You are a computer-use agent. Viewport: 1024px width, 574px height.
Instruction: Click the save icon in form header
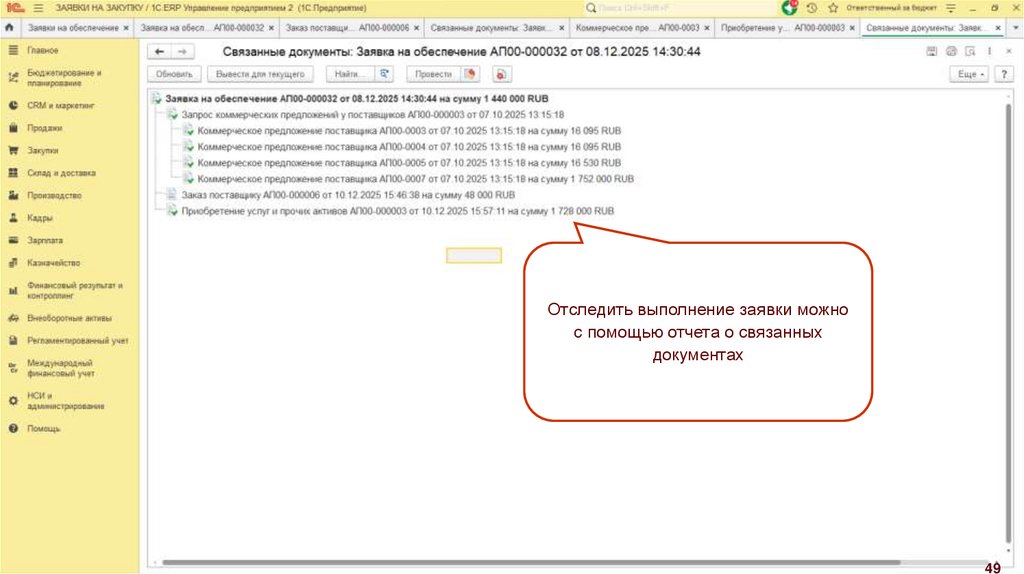[x=931, y=52]
